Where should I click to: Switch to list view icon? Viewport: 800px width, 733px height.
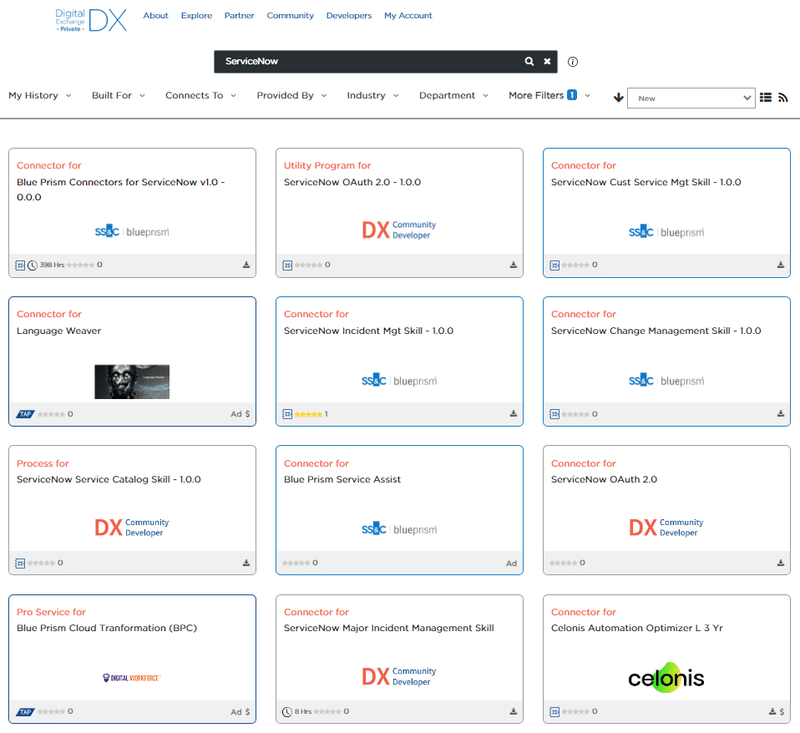coord(765,97)
